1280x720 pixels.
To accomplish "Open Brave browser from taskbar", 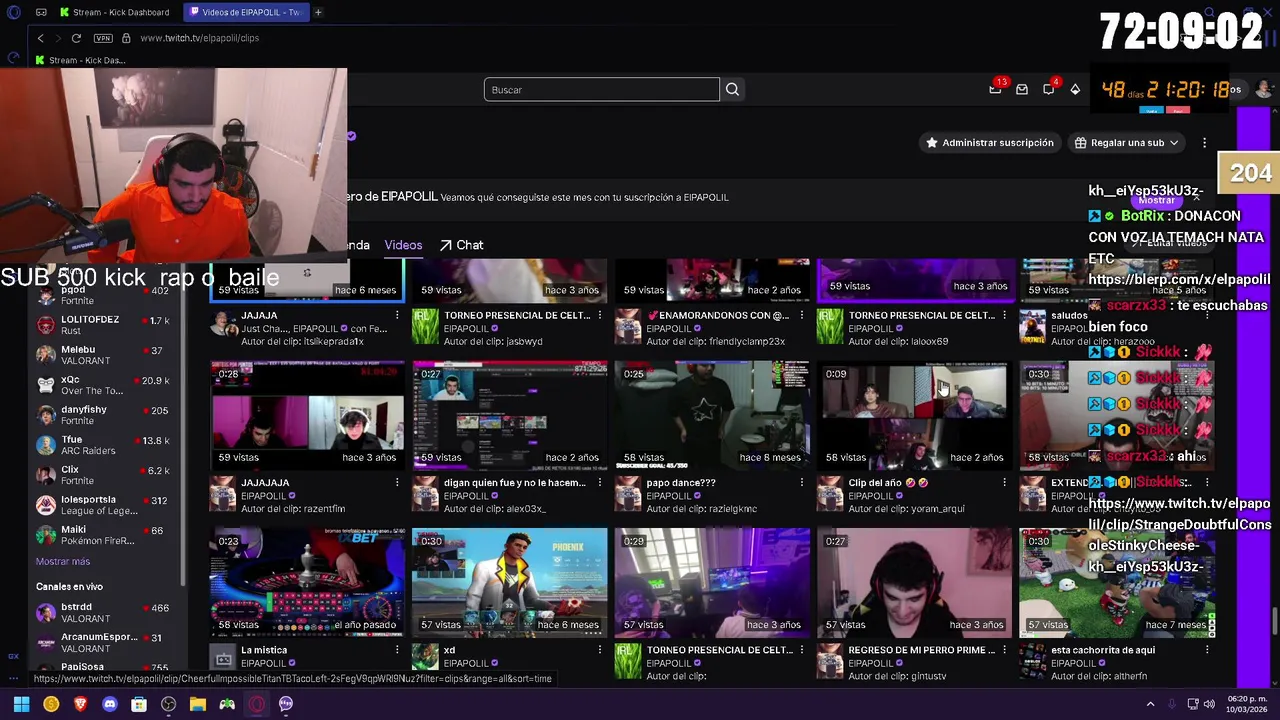I will click(x=80, y=704).
